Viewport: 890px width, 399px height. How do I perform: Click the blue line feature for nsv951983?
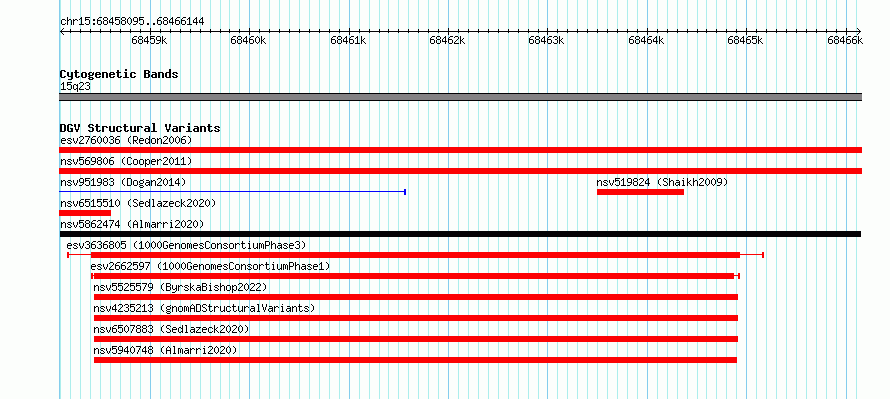(232, 192)
